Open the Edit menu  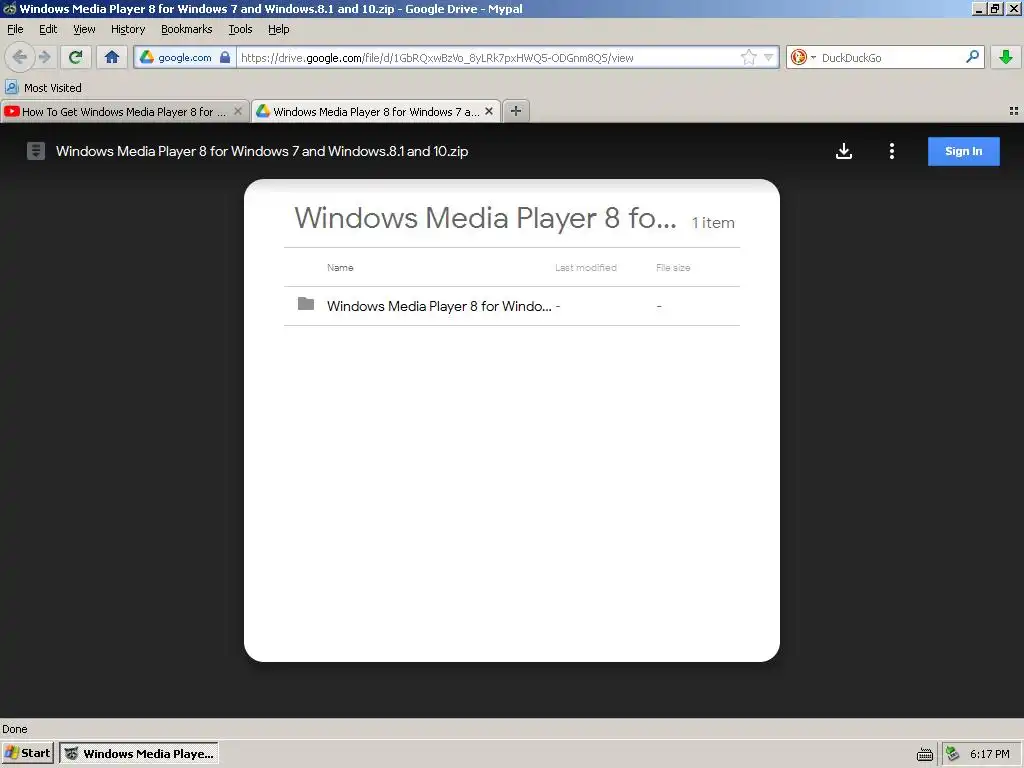(48, 29)
